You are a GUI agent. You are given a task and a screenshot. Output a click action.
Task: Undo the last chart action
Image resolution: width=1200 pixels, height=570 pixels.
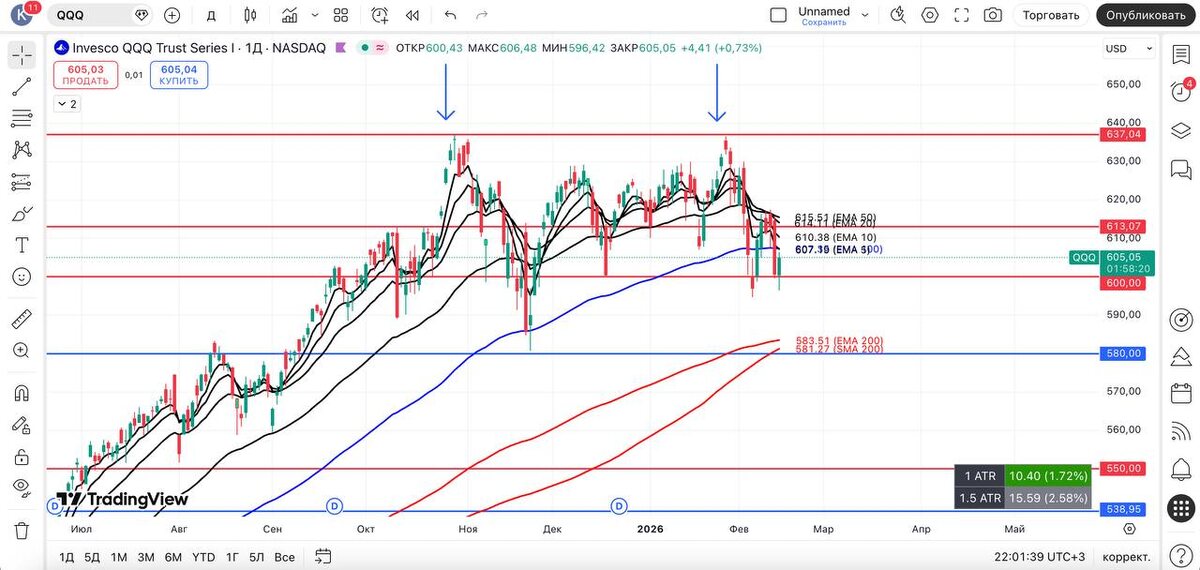(450, 15)
